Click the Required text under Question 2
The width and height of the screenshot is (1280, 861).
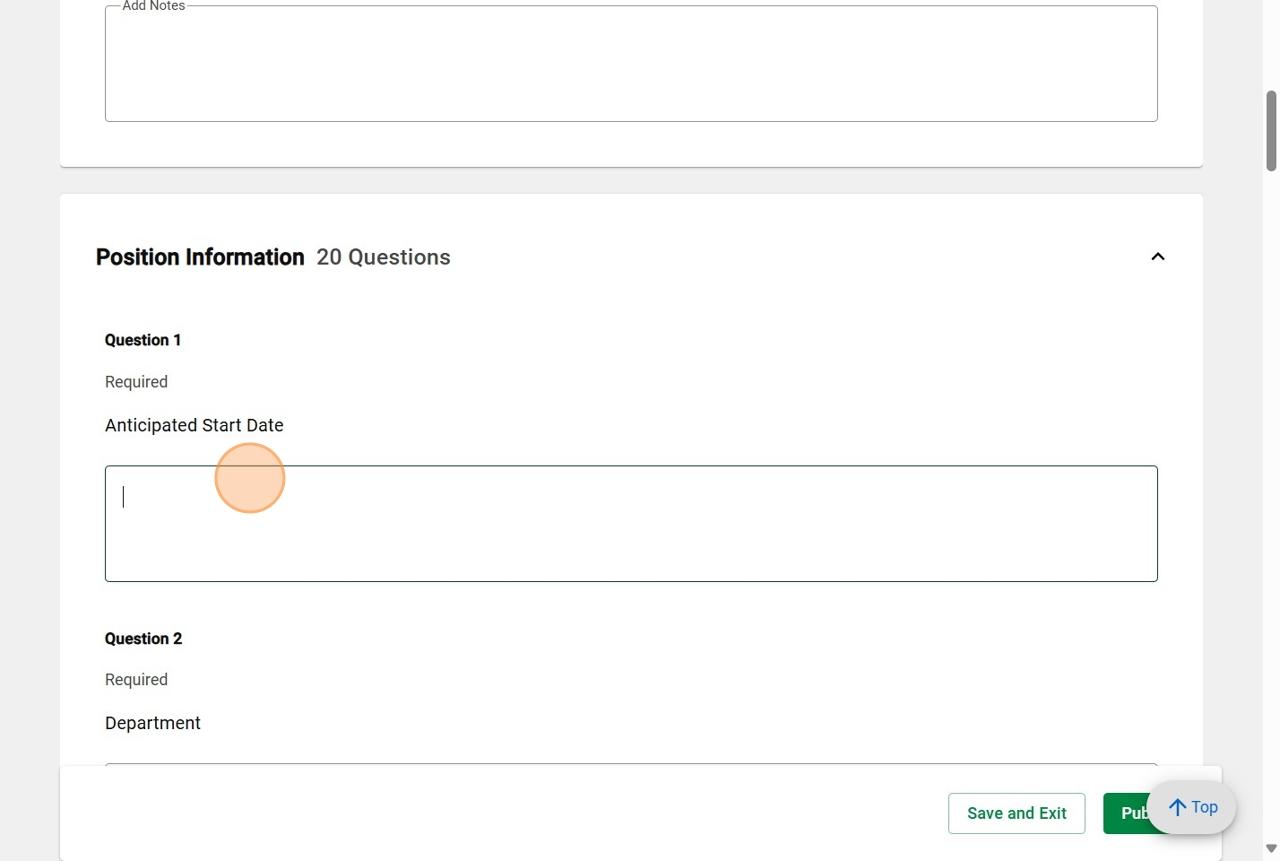click(136, 680)
